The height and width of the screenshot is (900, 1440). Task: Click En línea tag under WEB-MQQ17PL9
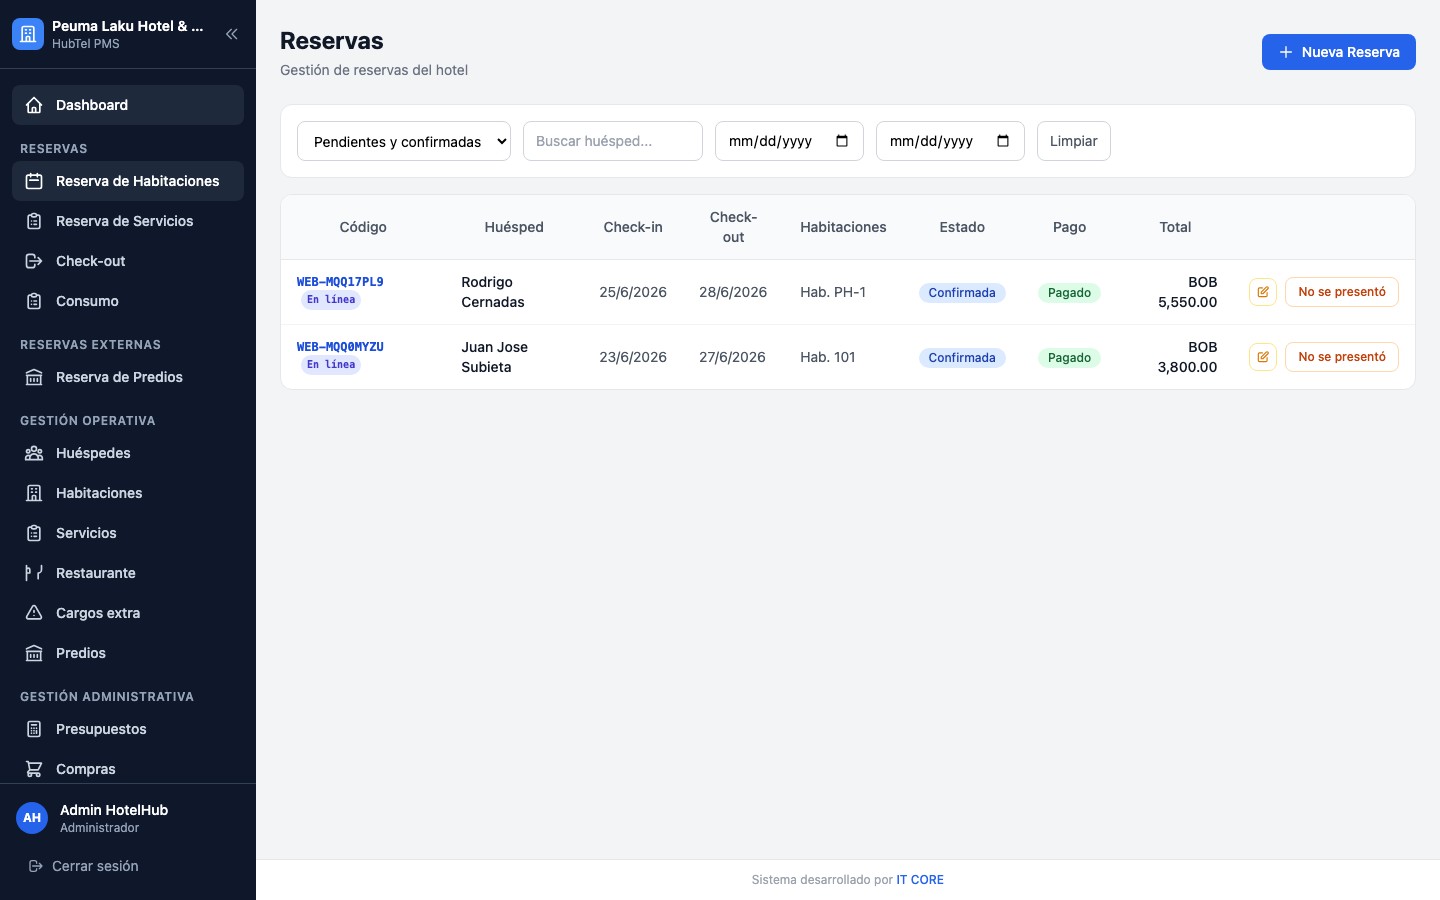tap(331, 300)
